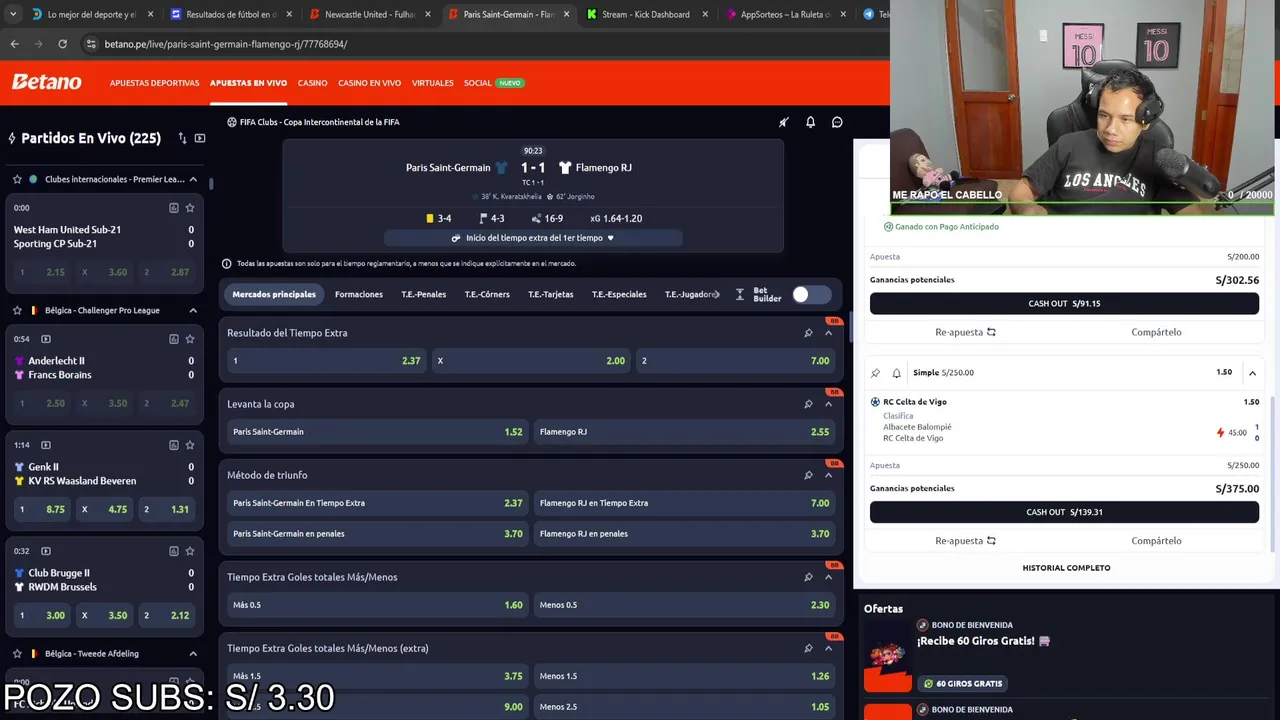This screenshot has width=1280, height=720.
Task: Click Re-apuesta under Celta de Vigo bet
Action: tap(965, 541)
